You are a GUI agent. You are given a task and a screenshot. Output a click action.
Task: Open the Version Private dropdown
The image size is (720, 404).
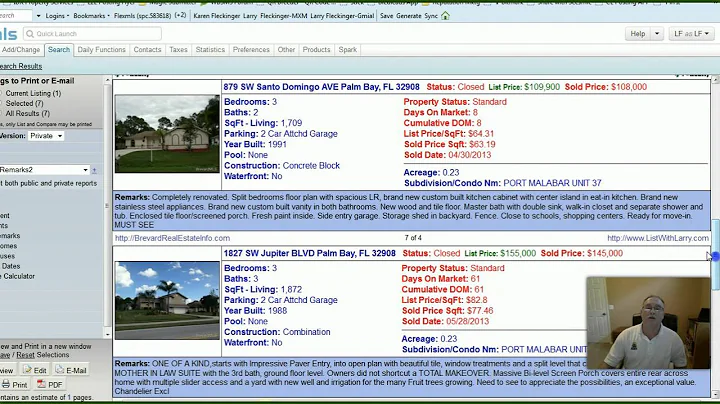coord(46,136)
